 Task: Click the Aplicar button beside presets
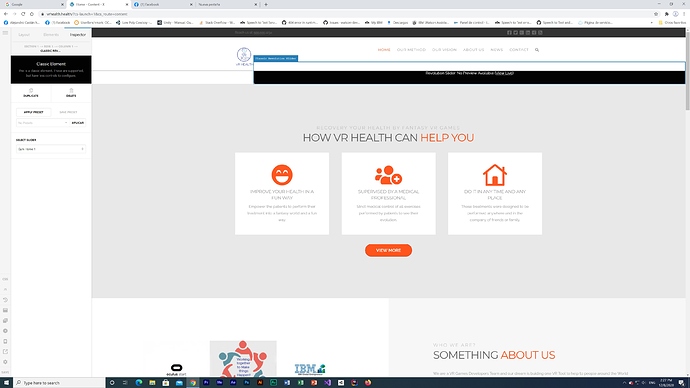[78, 123]
